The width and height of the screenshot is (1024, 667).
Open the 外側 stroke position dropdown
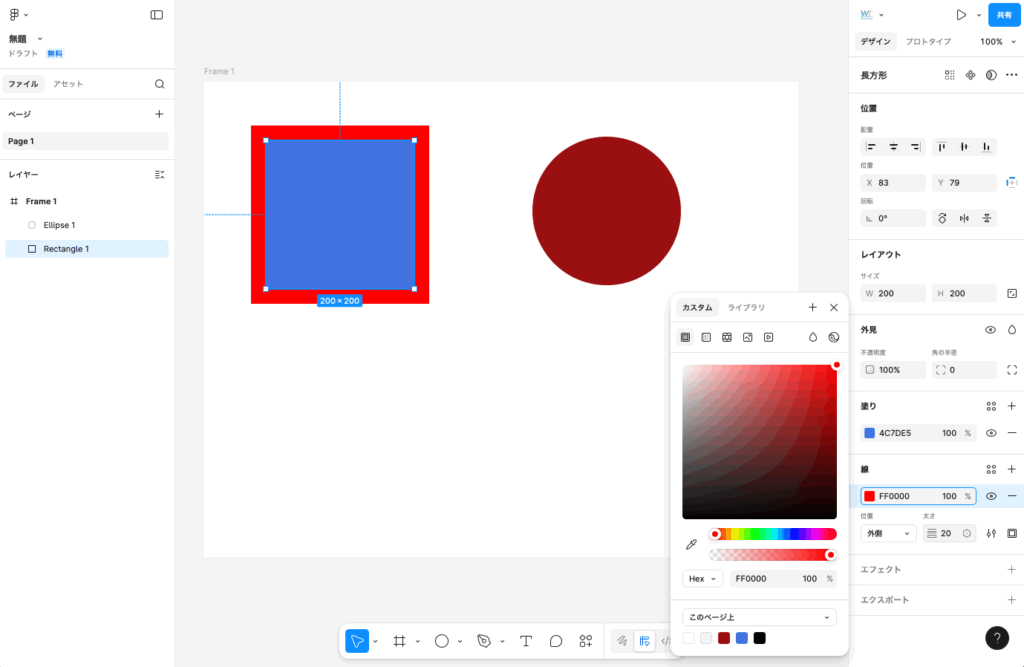coord(888,533)
